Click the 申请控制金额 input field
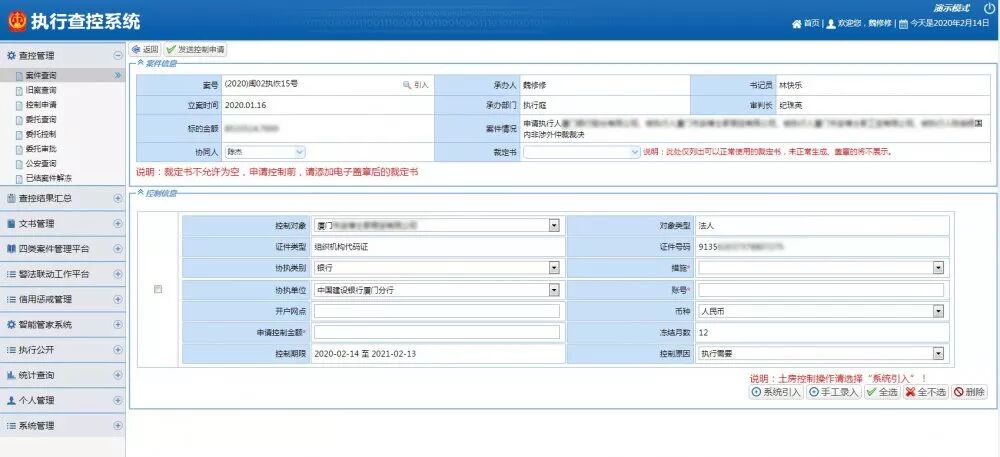 point(437,332)
